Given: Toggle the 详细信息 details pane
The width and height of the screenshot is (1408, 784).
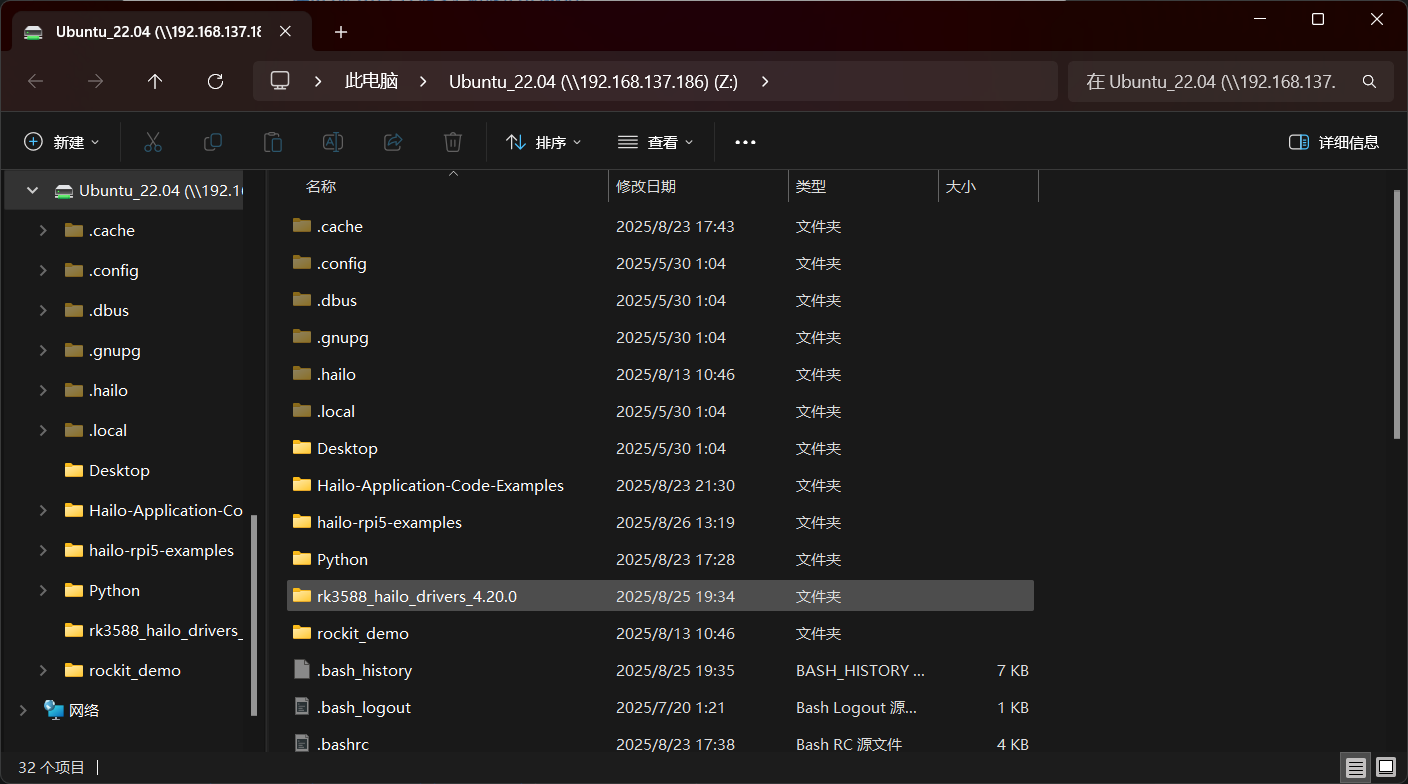Looking at the screenshot, I should point(1334,141).
